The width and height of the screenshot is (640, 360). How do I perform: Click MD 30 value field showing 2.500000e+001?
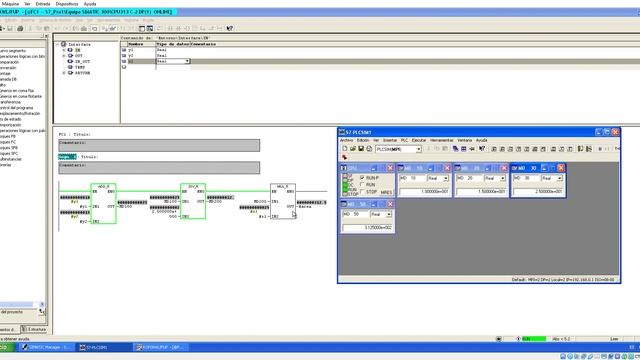pos(538,191)
